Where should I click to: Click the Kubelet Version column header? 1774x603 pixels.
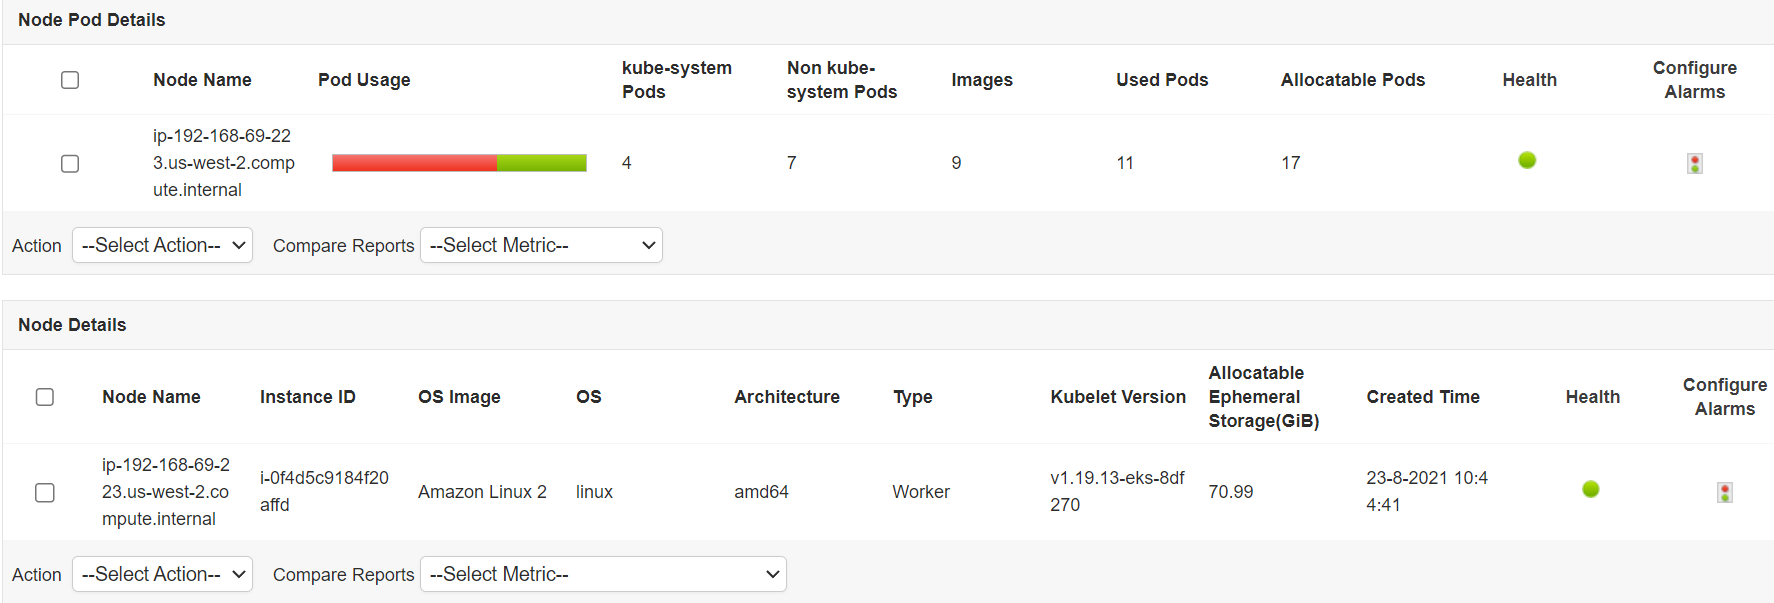[1117, 397]
